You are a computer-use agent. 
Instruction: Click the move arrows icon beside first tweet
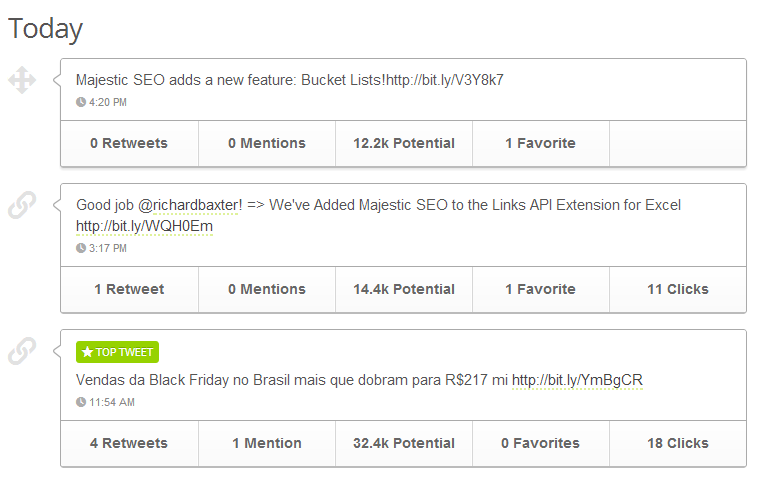pos(22,80)
